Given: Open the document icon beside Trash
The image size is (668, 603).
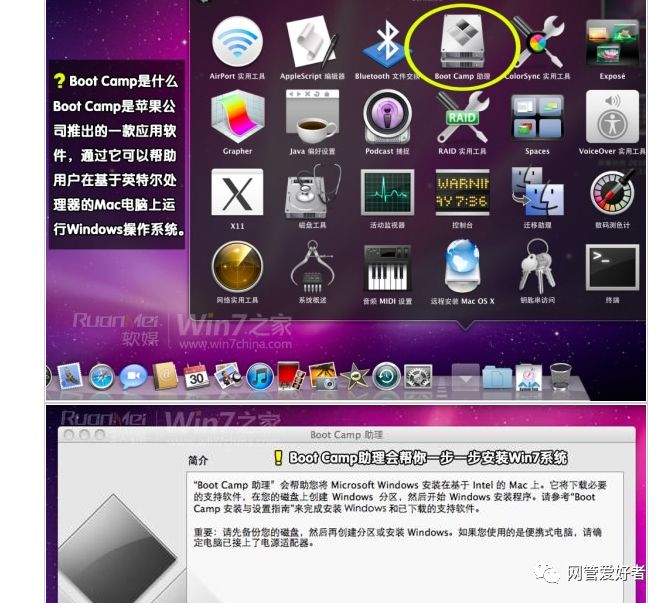Looking at the screenshot, I should point(529,377).
